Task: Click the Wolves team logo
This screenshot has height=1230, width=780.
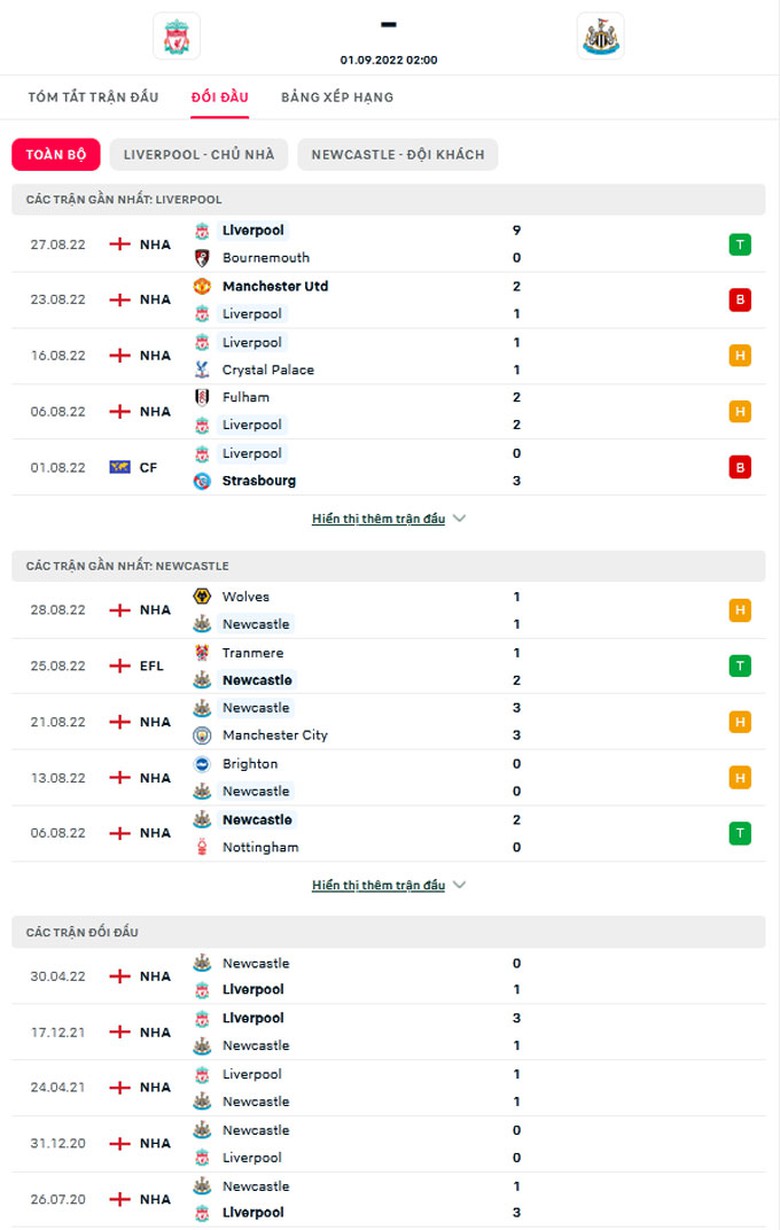Action: tap(202, 597)
